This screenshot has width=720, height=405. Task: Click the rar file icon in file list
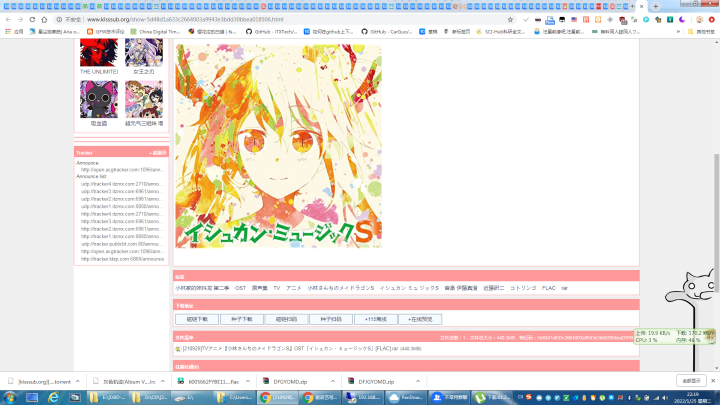point(178,349)
